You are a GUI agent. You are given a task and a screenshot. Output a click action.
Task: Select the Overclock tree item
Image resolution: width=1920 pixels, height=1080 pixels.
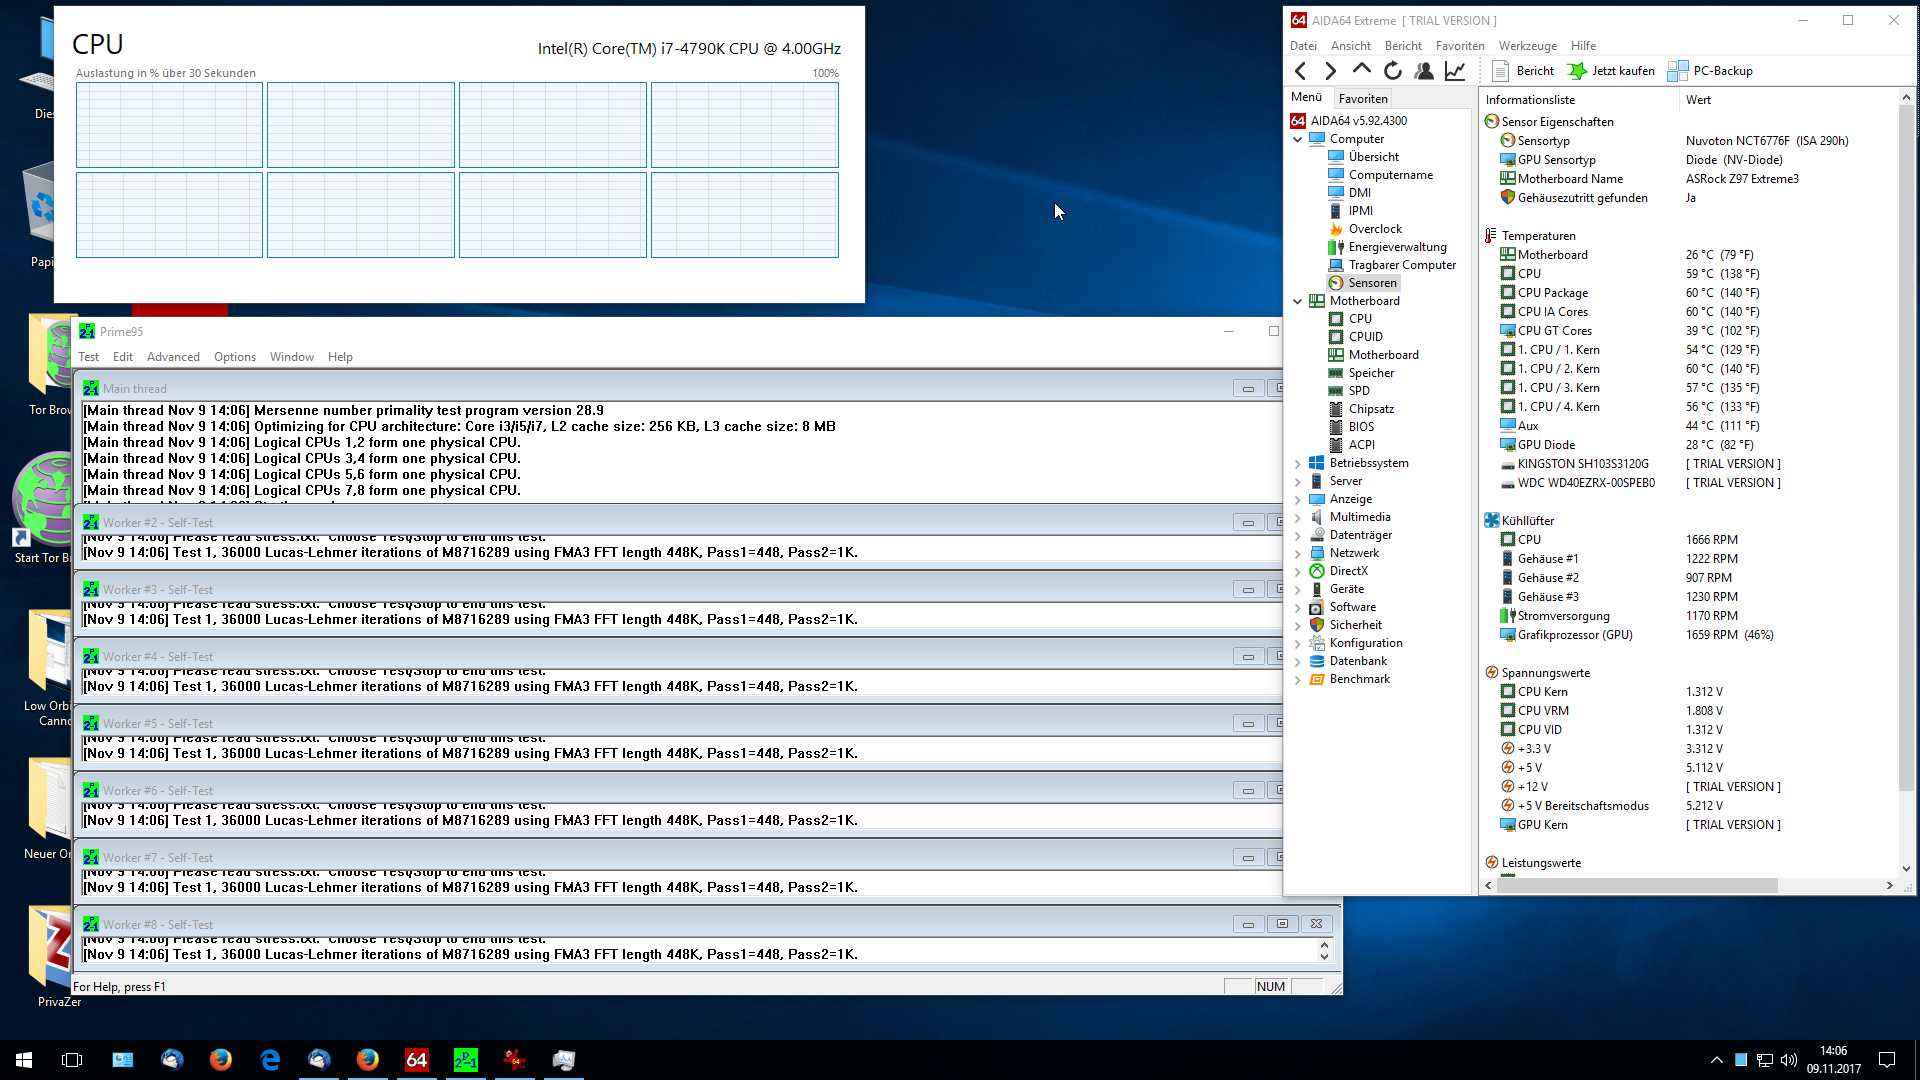coord(1374,229)
